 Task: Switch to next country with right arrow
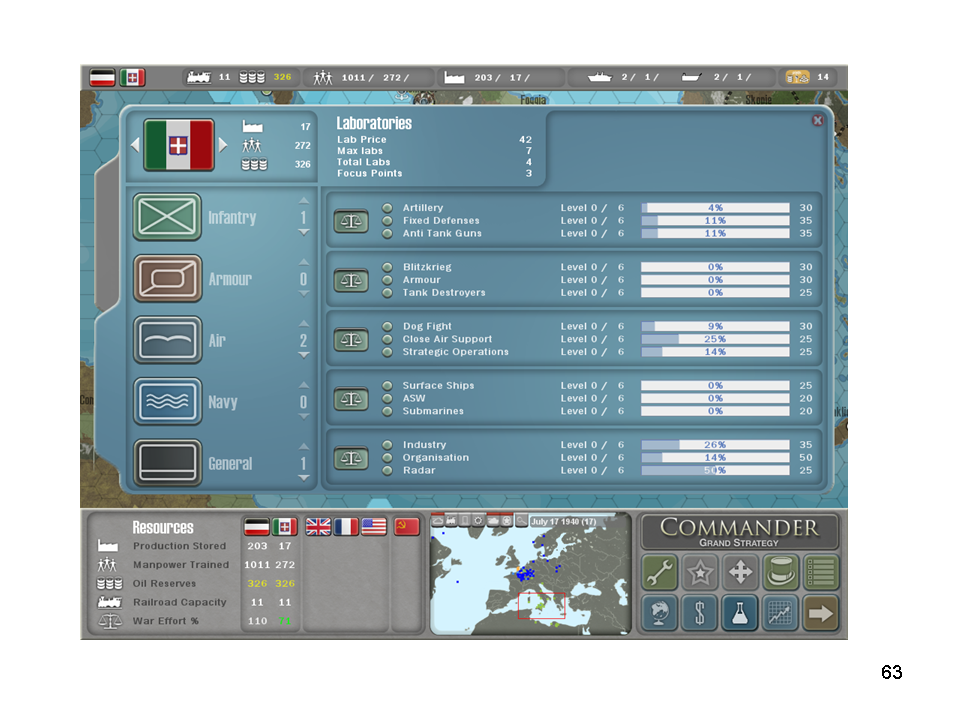point(224,145)
